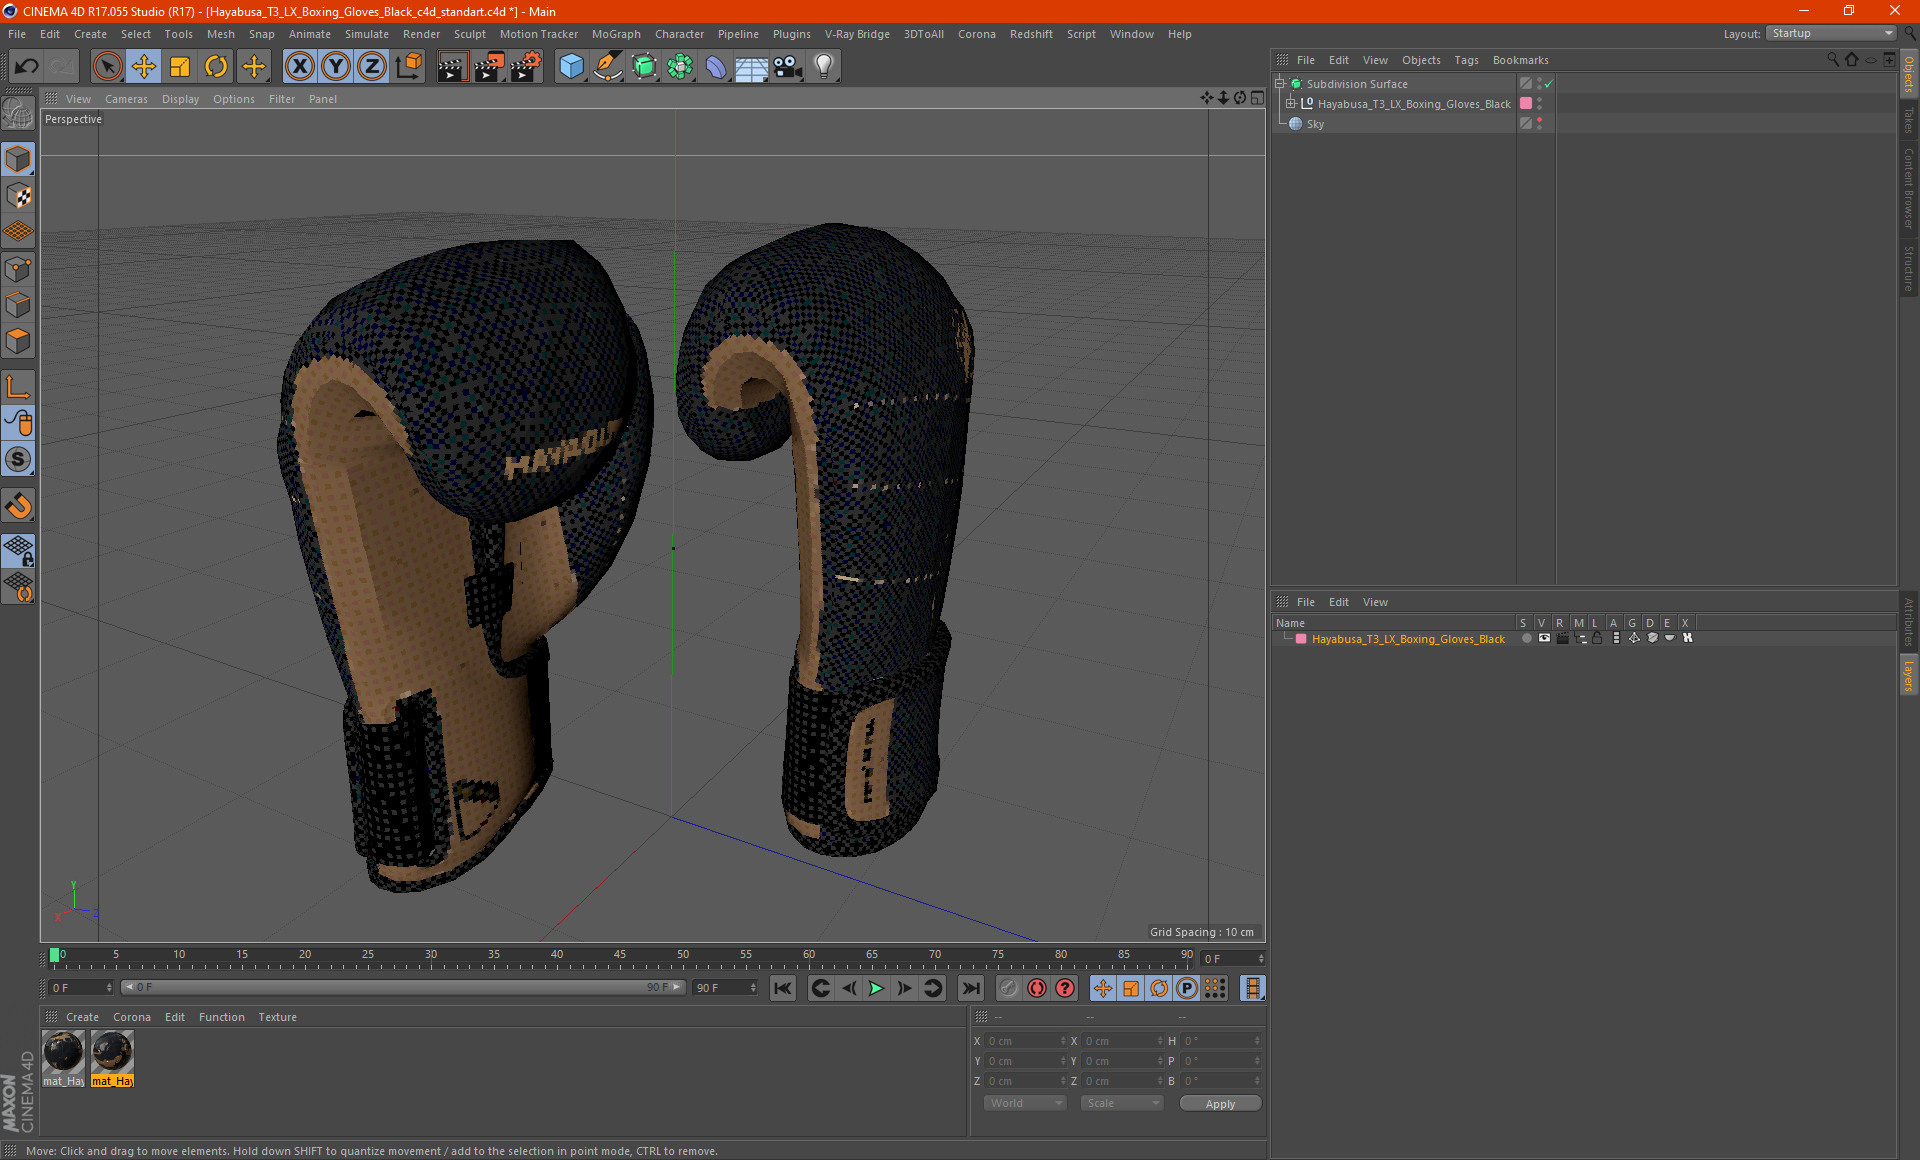The height and width of the screenshot is (1160, 1920).
Task: Toggle the Y-axis lock
Action: (x=336, y=67)
